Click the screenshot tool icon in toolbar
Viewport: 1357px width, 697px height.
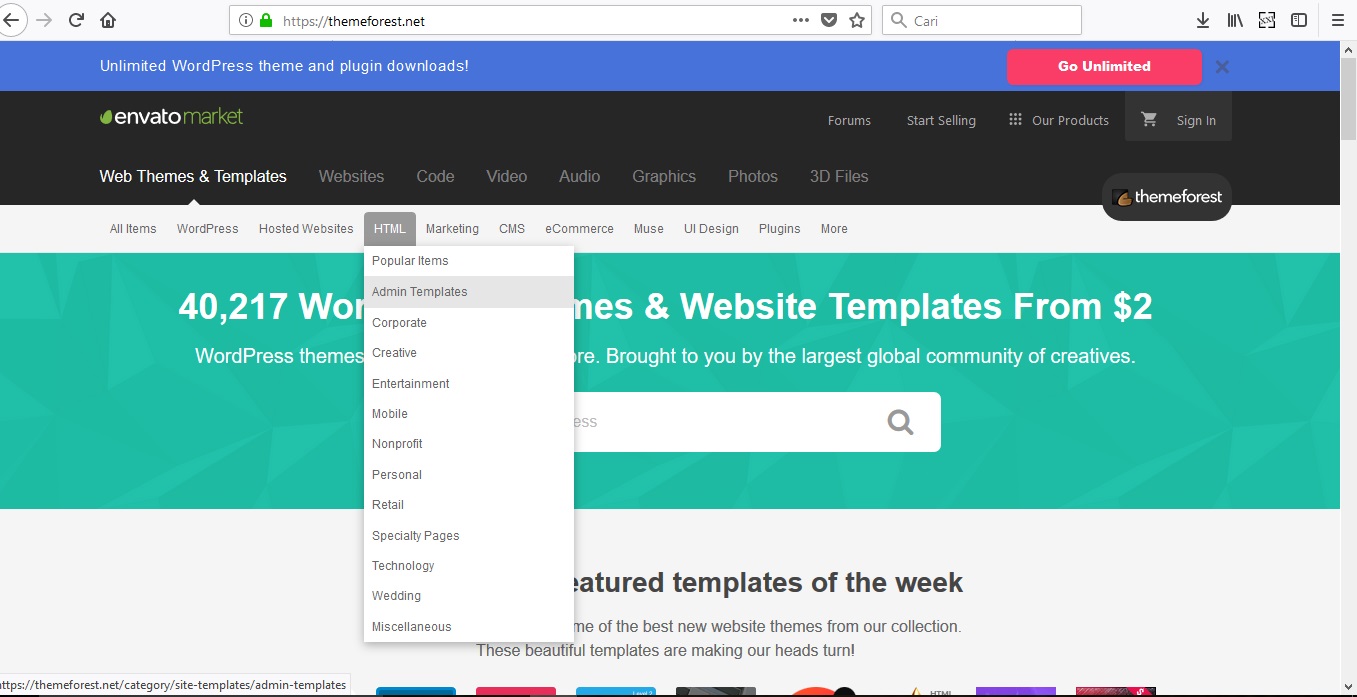tap(1267, 20)
